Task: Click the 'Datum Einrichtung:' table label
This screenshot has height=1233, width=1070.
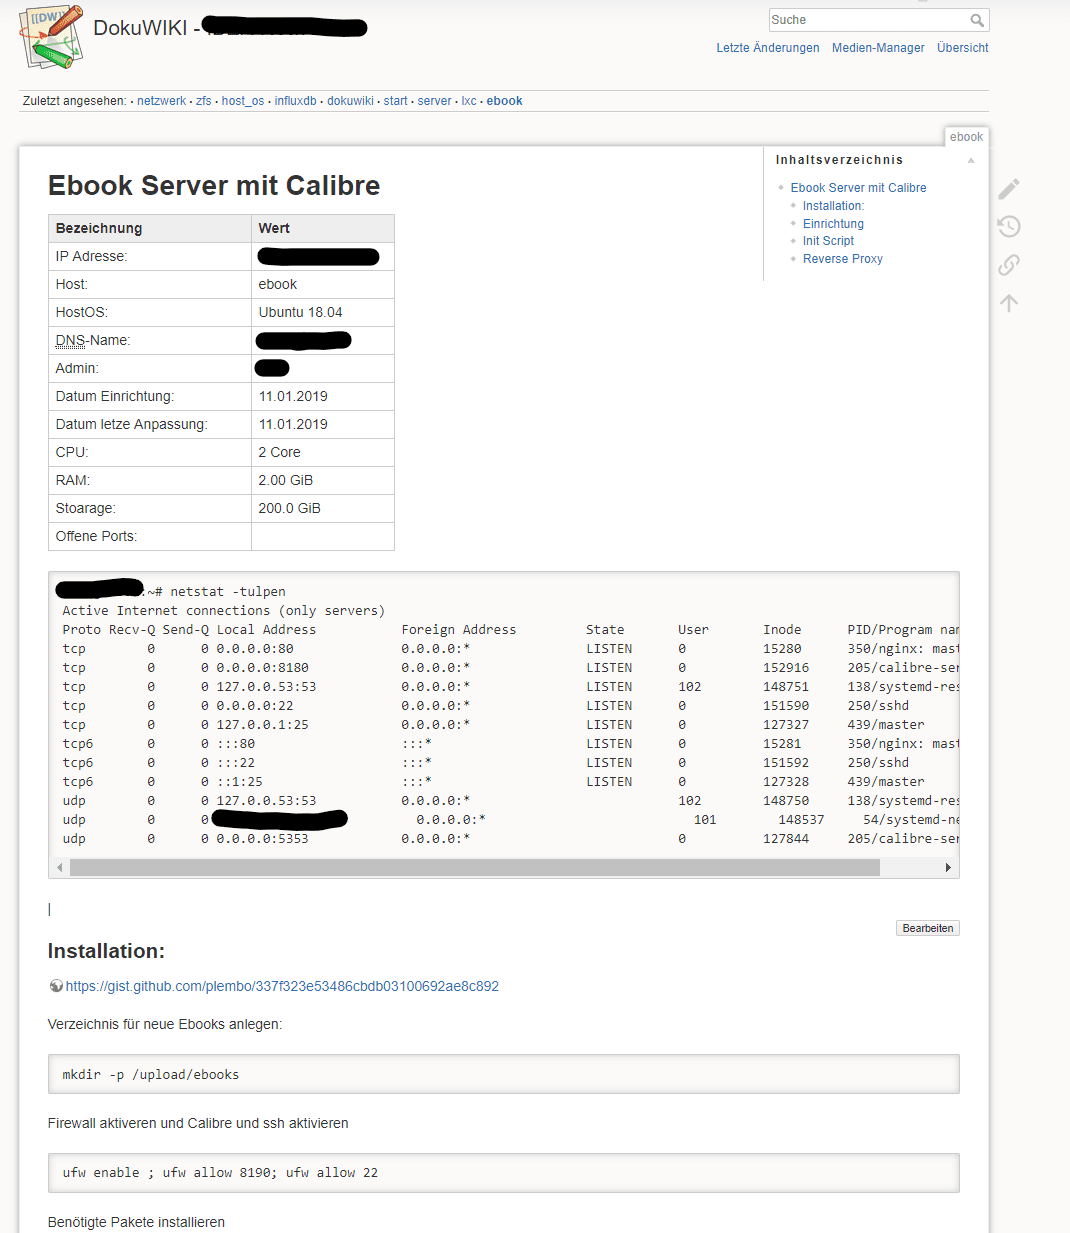Action: click(115, 396)
